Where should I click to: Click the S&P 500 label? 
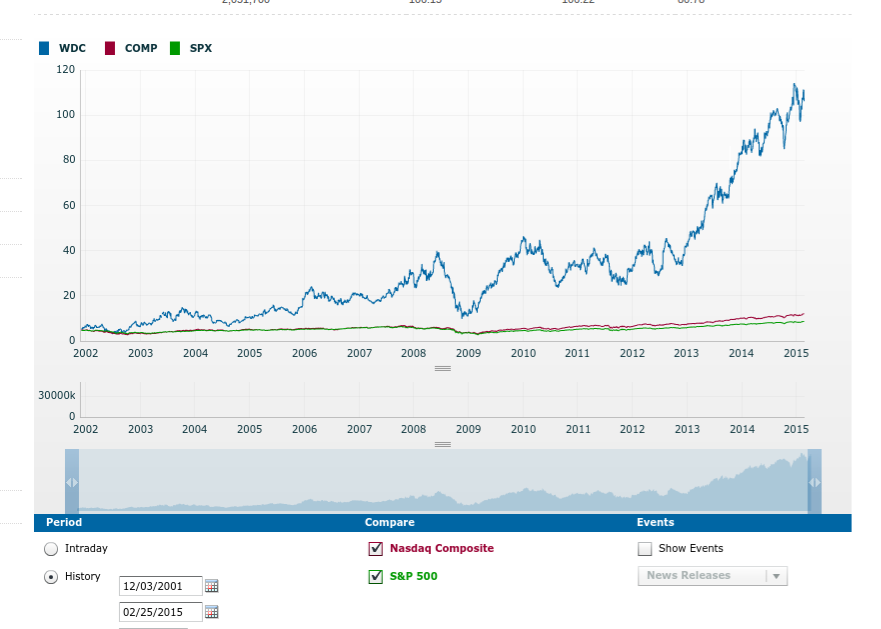413,576
